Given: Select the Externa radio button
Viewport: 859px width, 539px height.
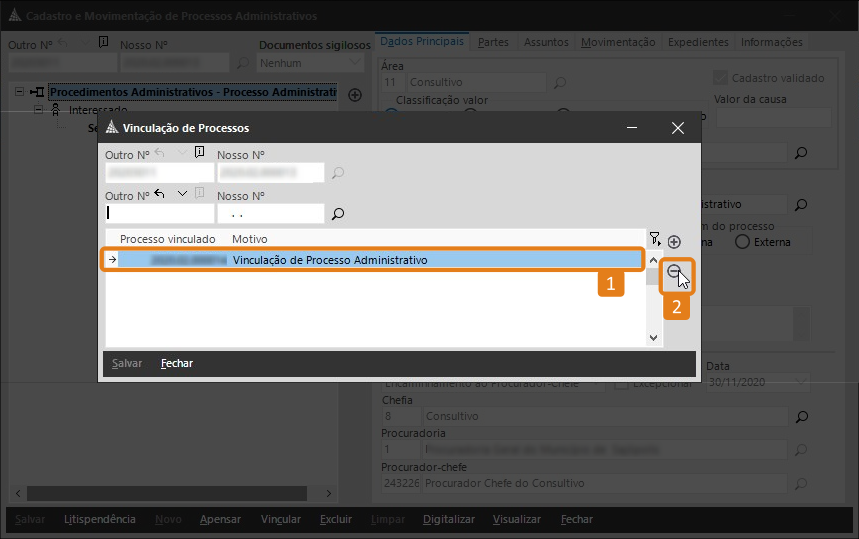Looking at the screenshot, I should (x=742, y=242).
